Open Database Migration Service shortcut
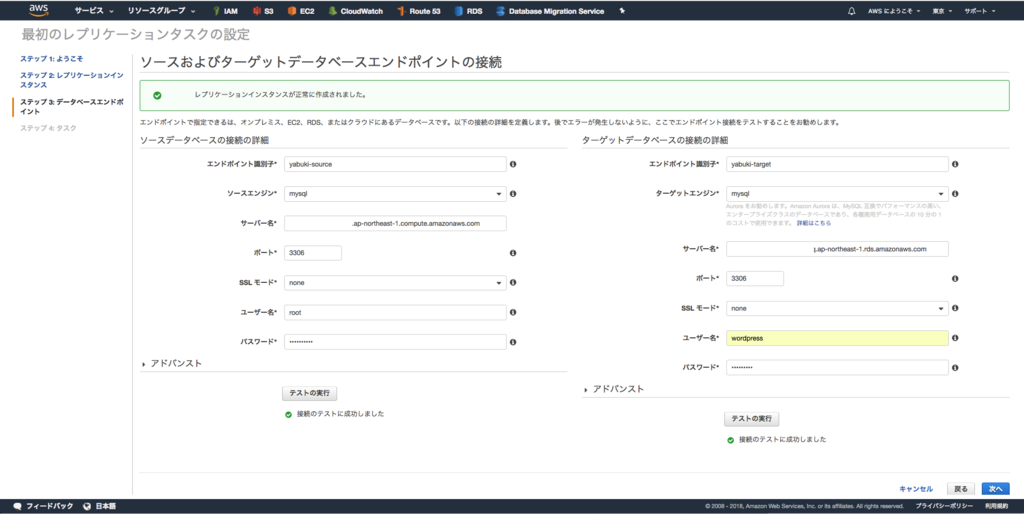Screen dimensions: 1024x514 (x=550, y=11)
